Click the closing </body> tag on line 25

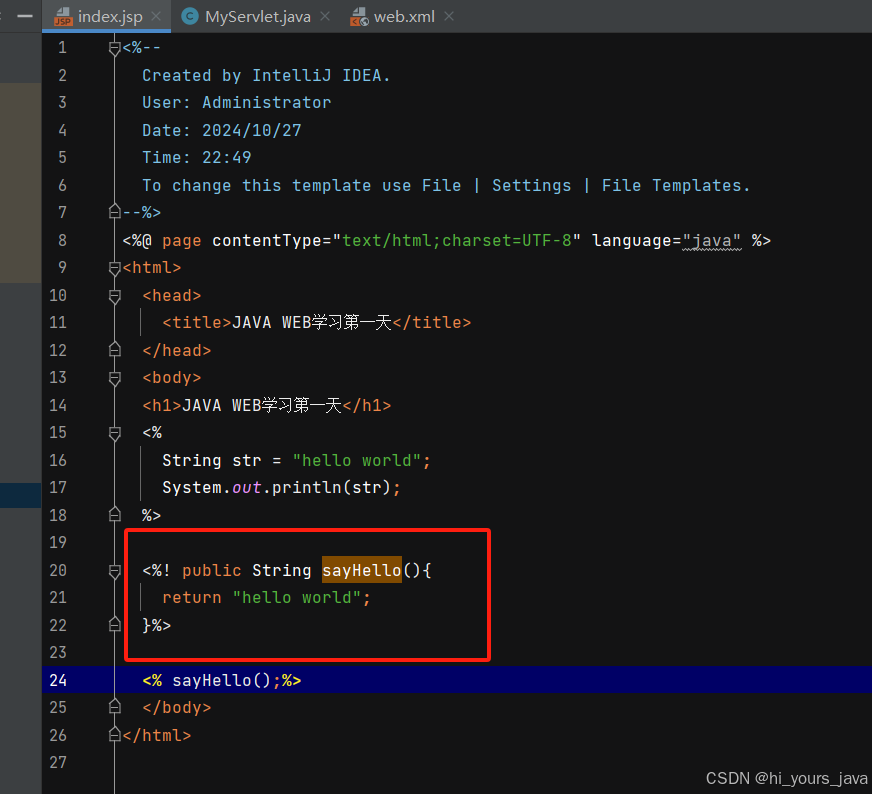point(177,707)
